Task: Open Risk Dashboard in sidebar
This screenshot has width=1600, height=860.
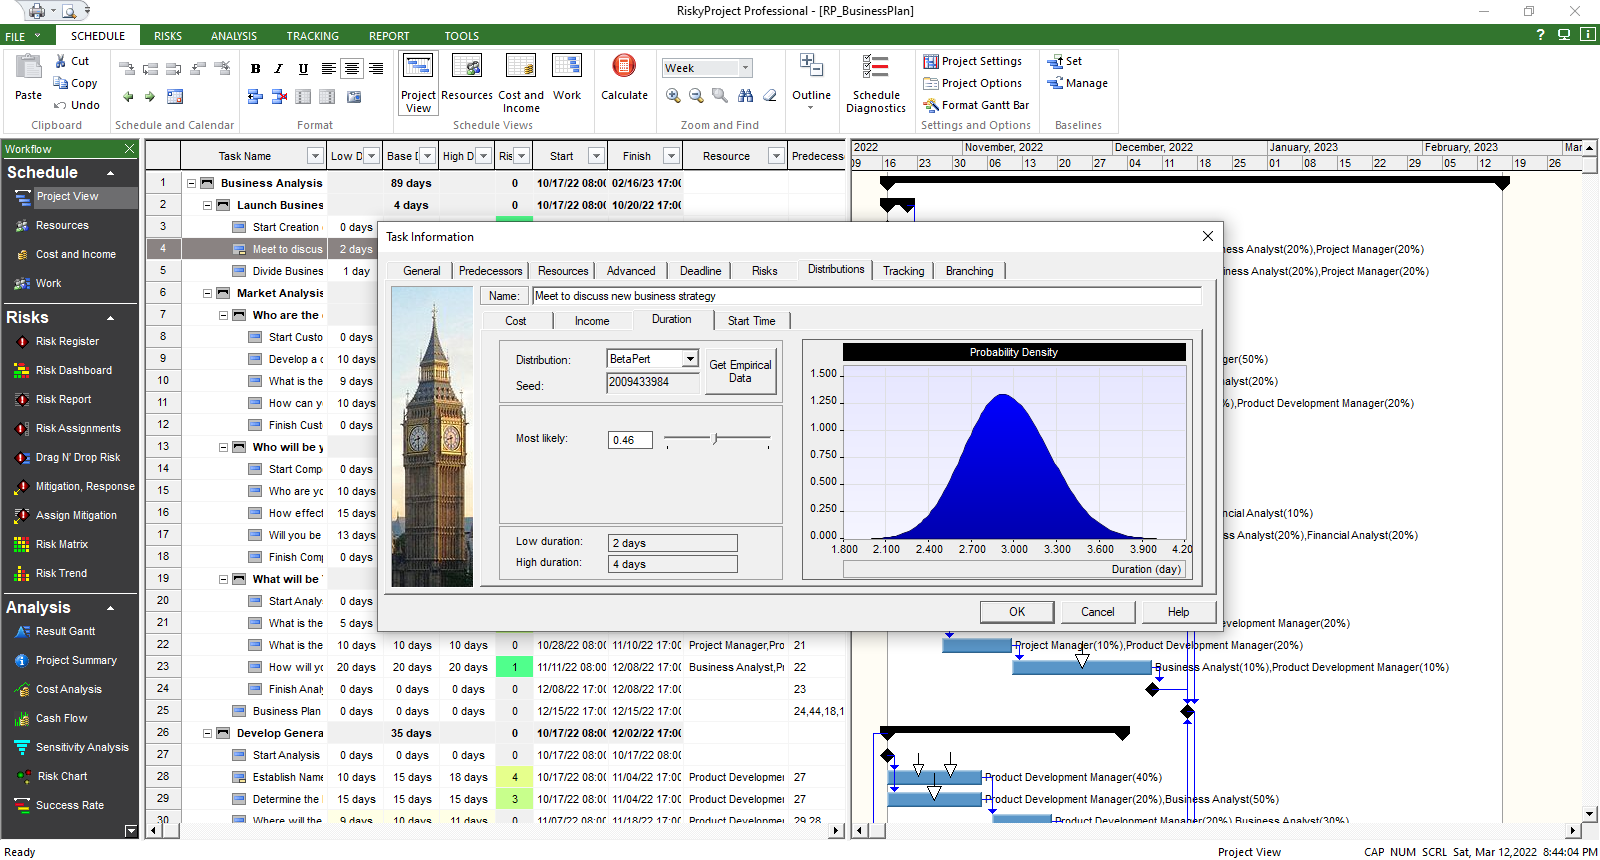Action: click(x=73, y=370)
